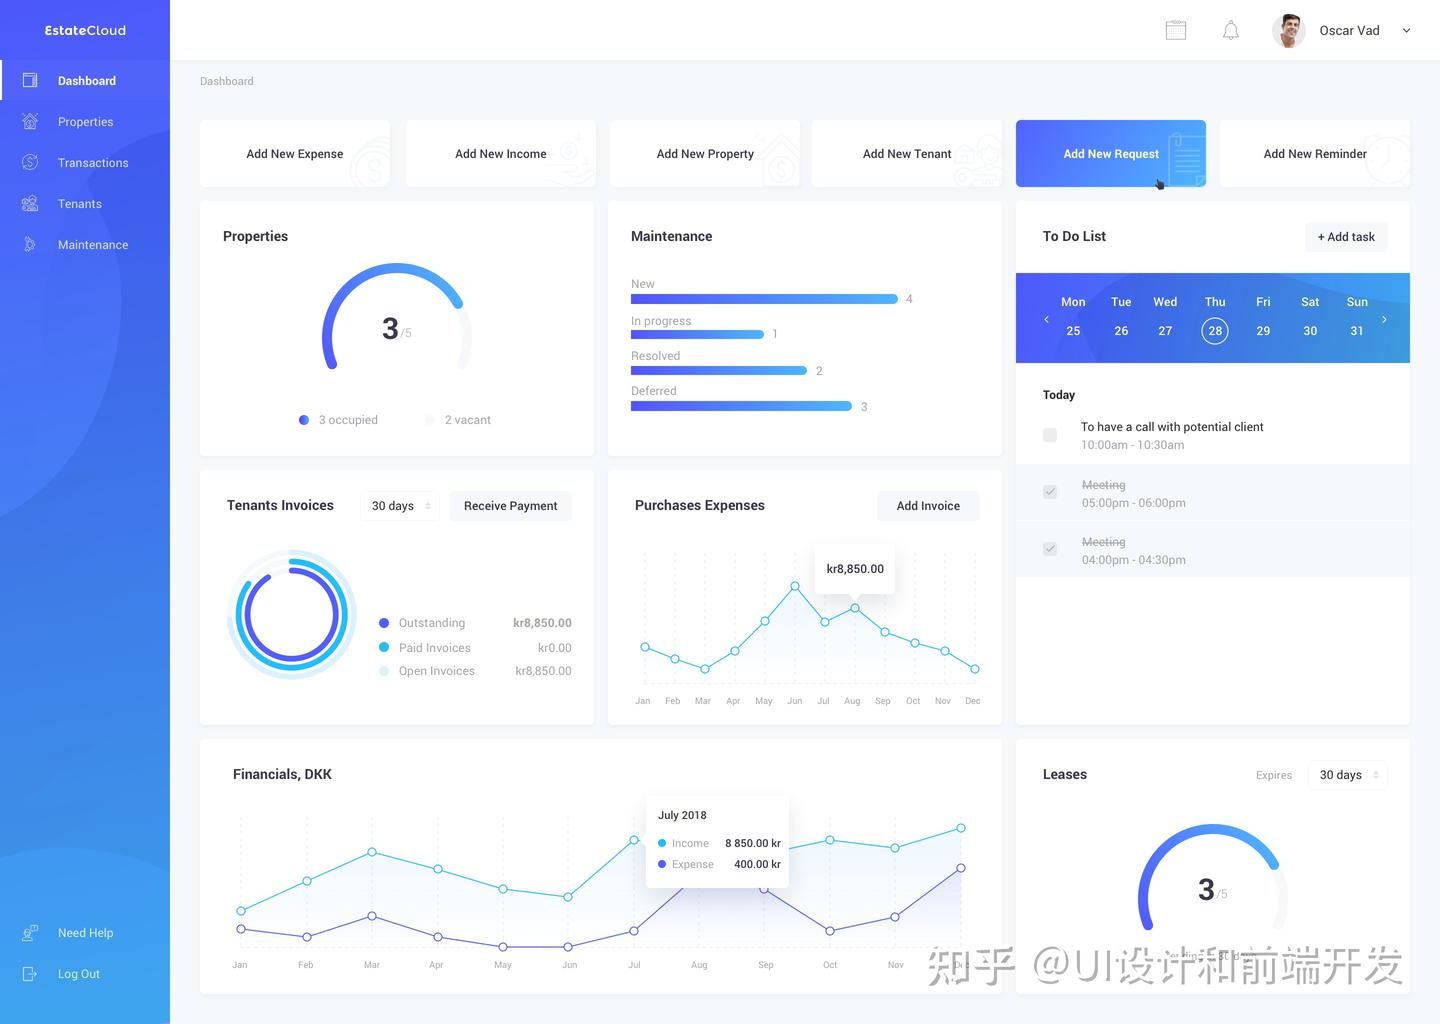Click Add New Request card

[x=1111, y=153]
